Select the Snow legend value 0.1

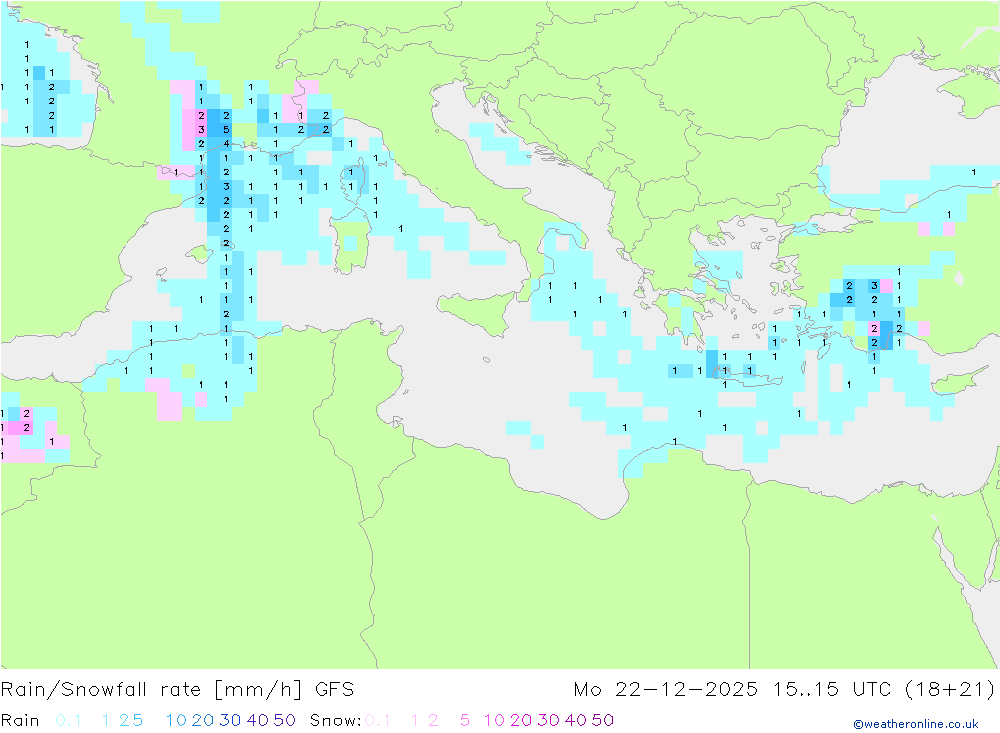378,720
